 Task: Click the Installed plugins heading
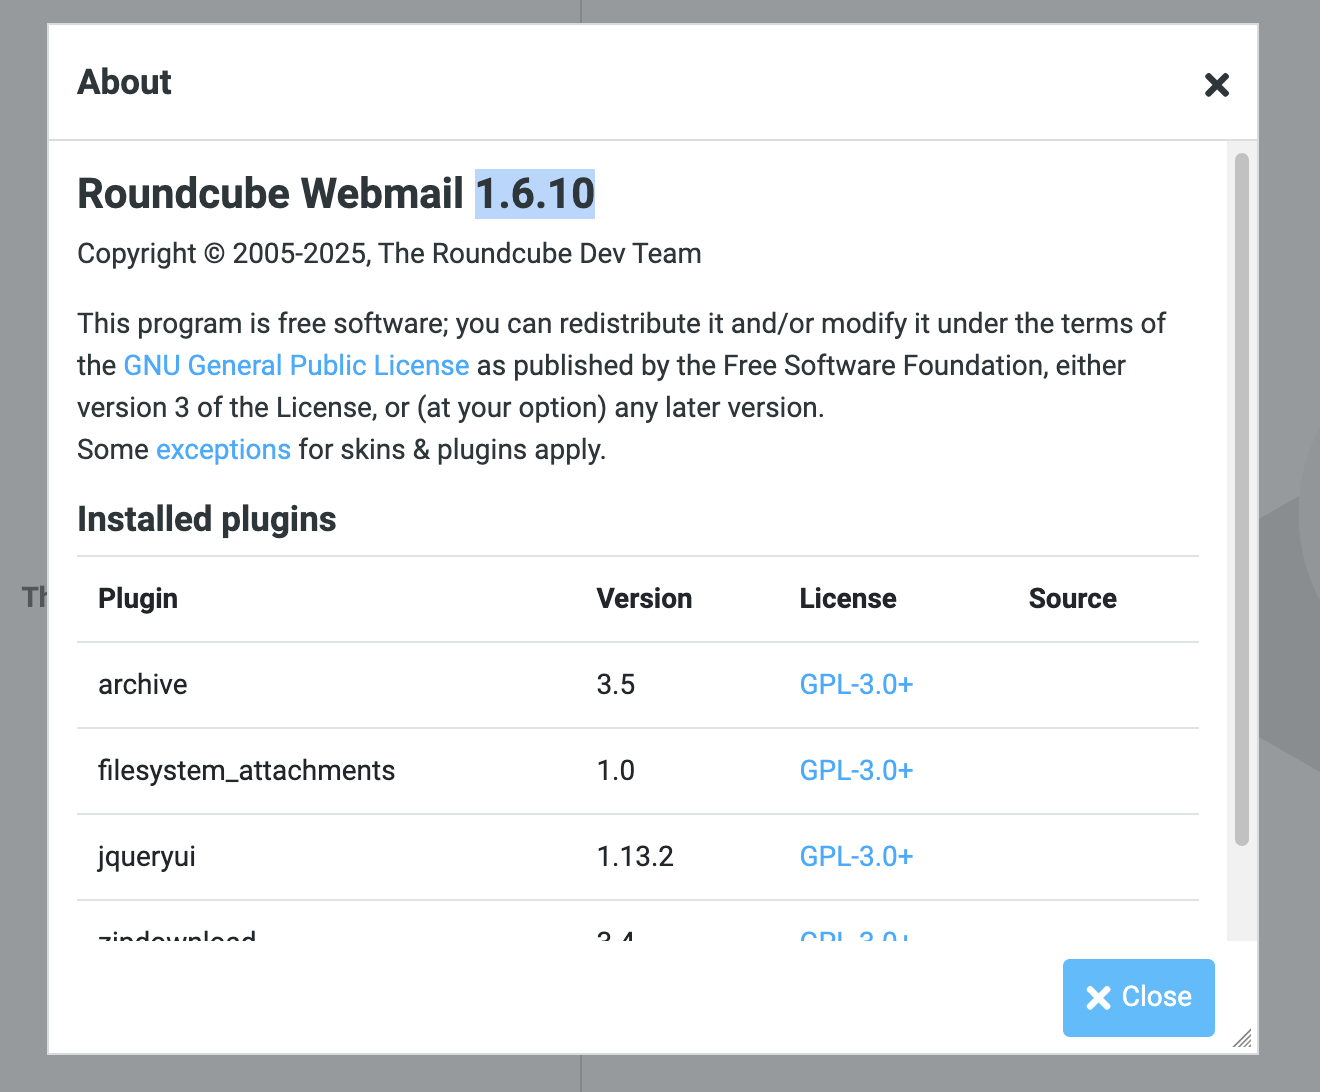207,520
